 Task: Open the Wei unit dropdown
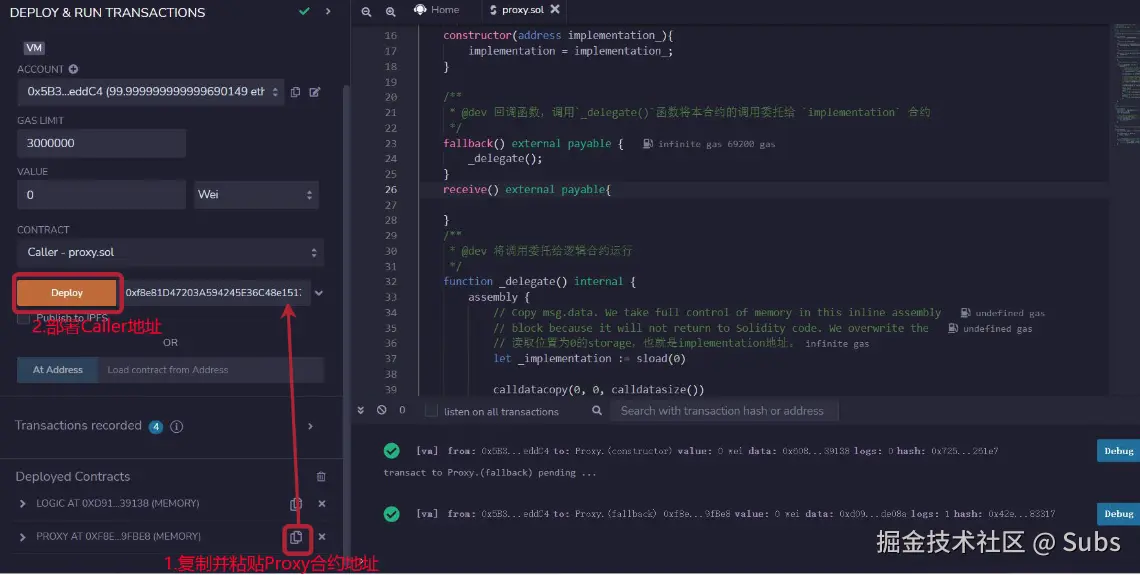click(x=256, y=195)
